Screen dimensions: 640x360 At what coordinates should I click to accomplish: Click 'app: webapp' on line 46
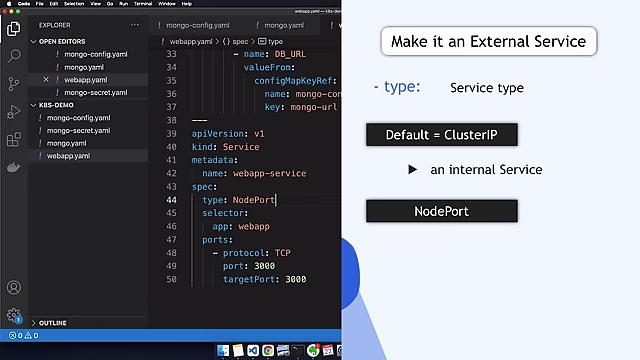click(241, 227)
